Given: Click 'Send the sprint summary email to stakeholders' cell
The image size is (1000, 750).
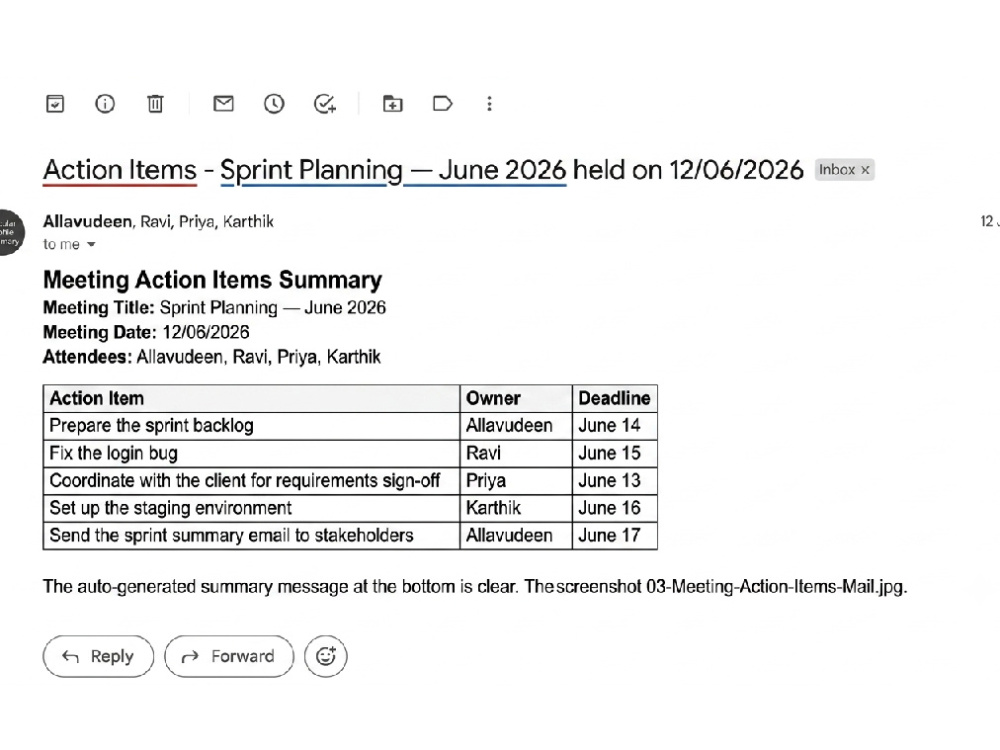Looking at the screenshot, I should tap(251, 536).
